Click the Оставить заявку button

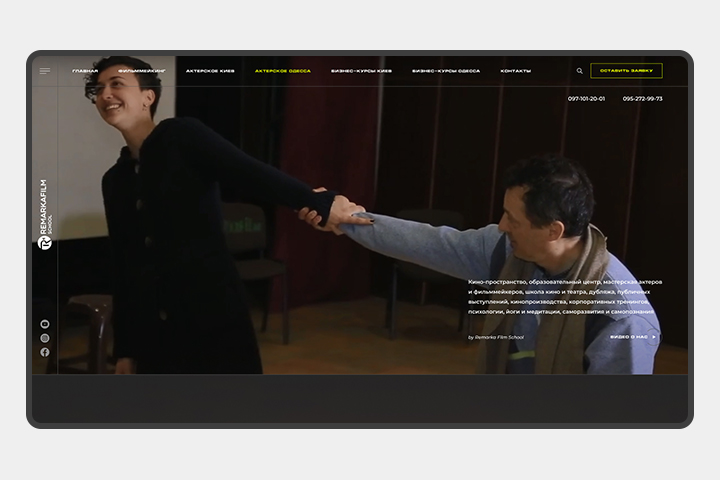coord(626,71)
